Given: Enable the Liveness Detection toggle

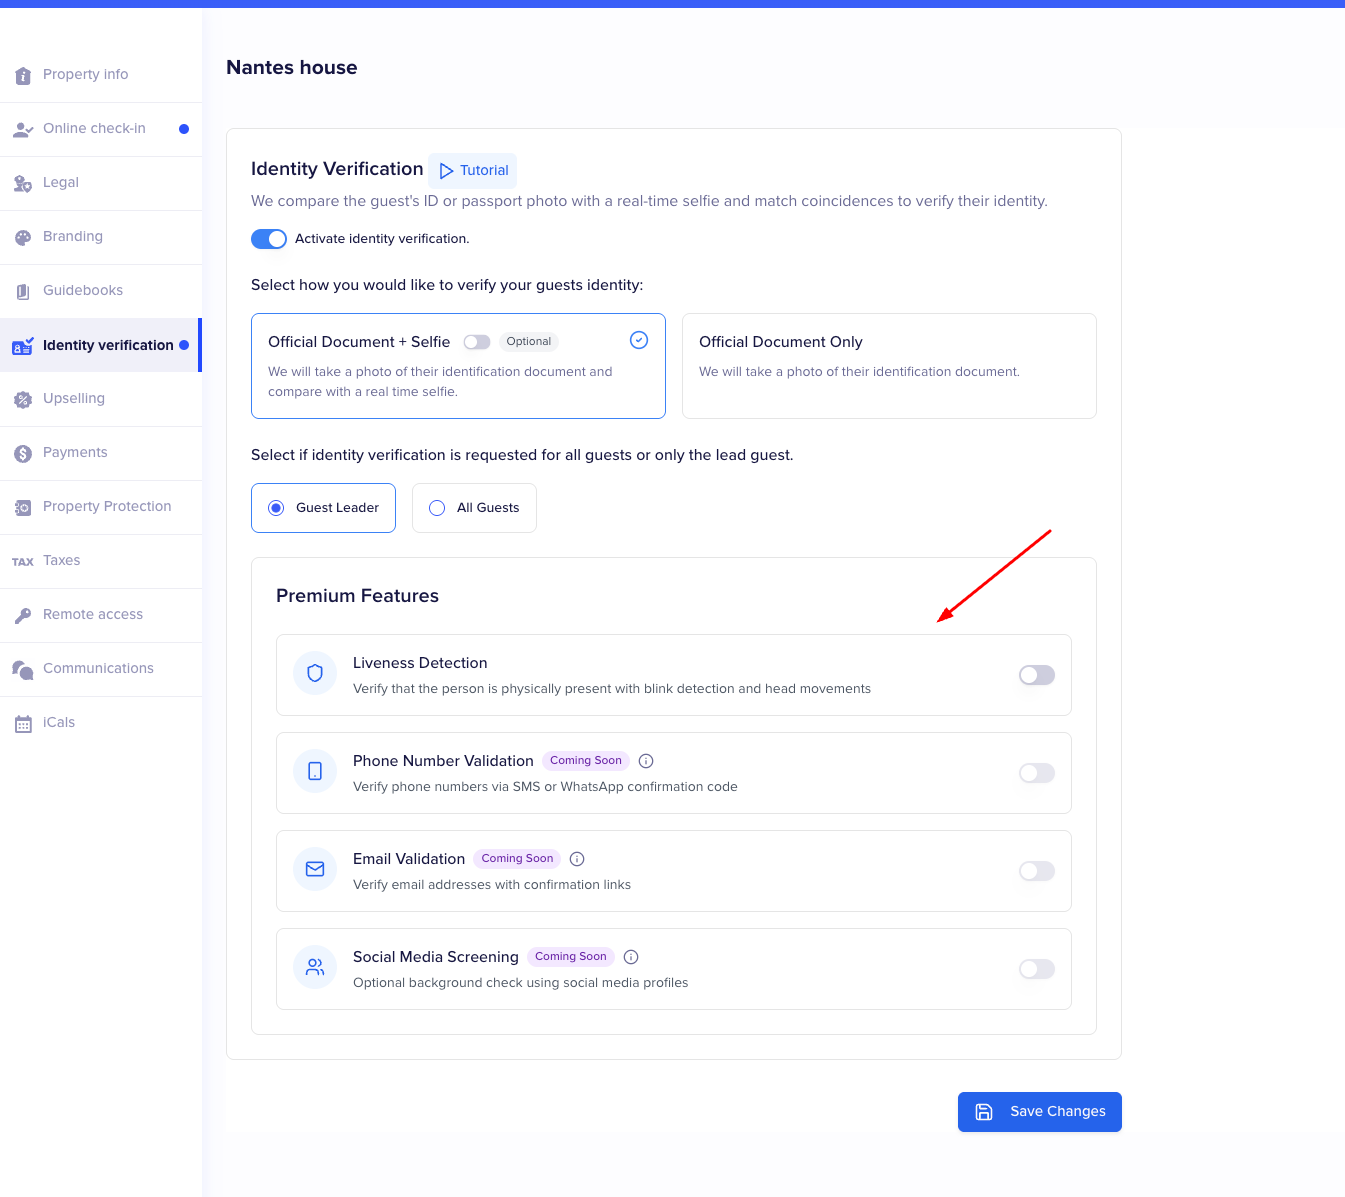Looking at the screenshot, I should pyautogui.click(x=1036, y=675).
